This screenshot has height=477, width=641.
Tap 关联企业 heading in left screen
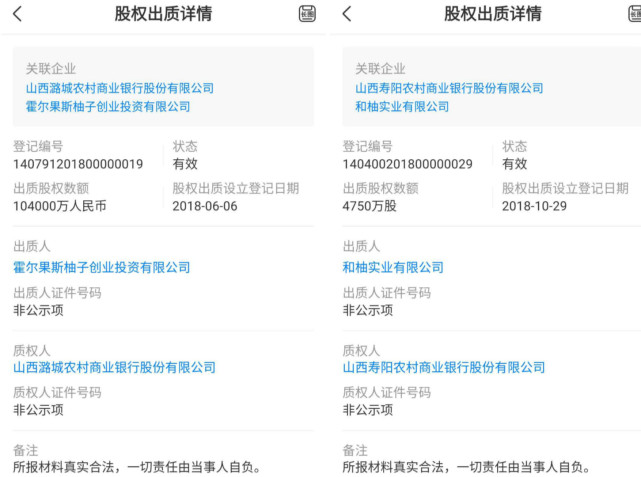pos(51,69)
